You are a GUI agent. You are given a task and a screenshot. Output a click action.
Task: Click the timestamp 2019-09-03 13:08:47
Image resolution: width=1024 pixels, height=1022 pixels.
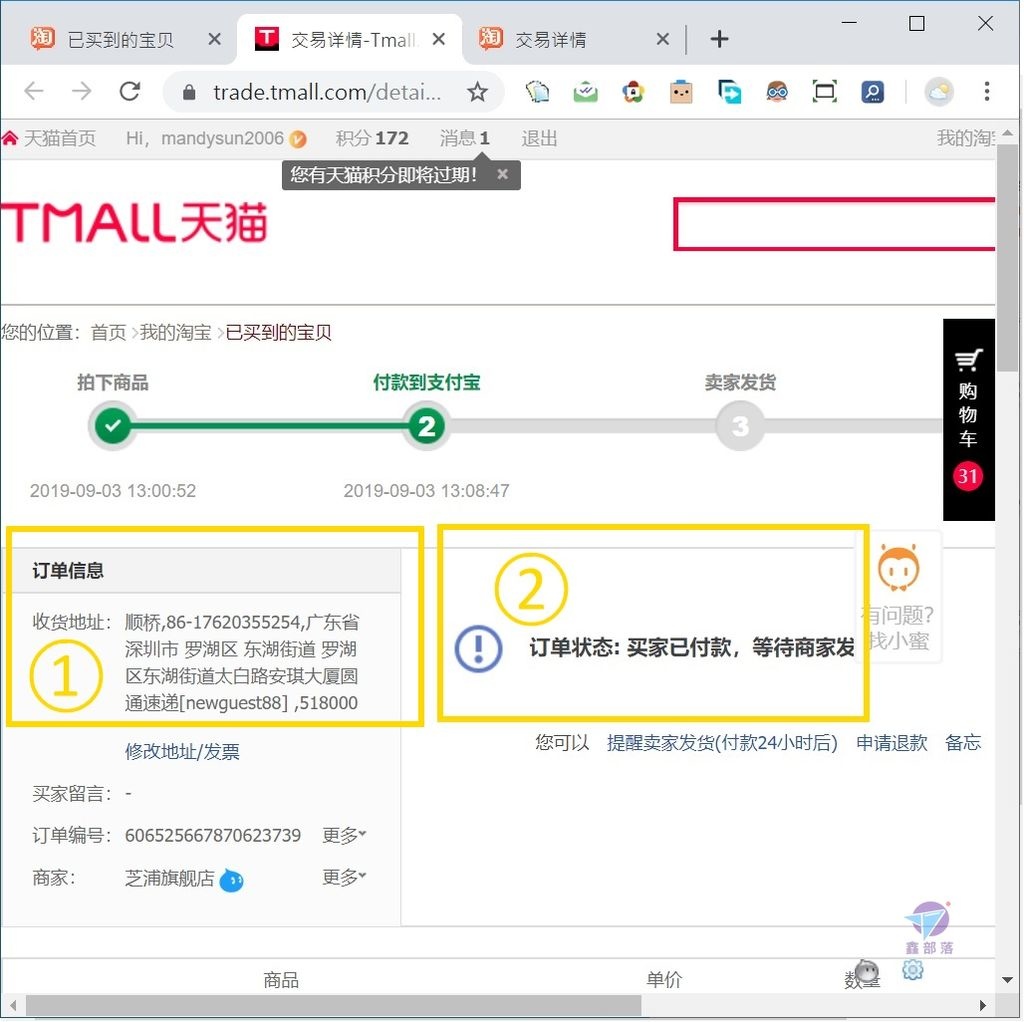[x=426, y=490]
